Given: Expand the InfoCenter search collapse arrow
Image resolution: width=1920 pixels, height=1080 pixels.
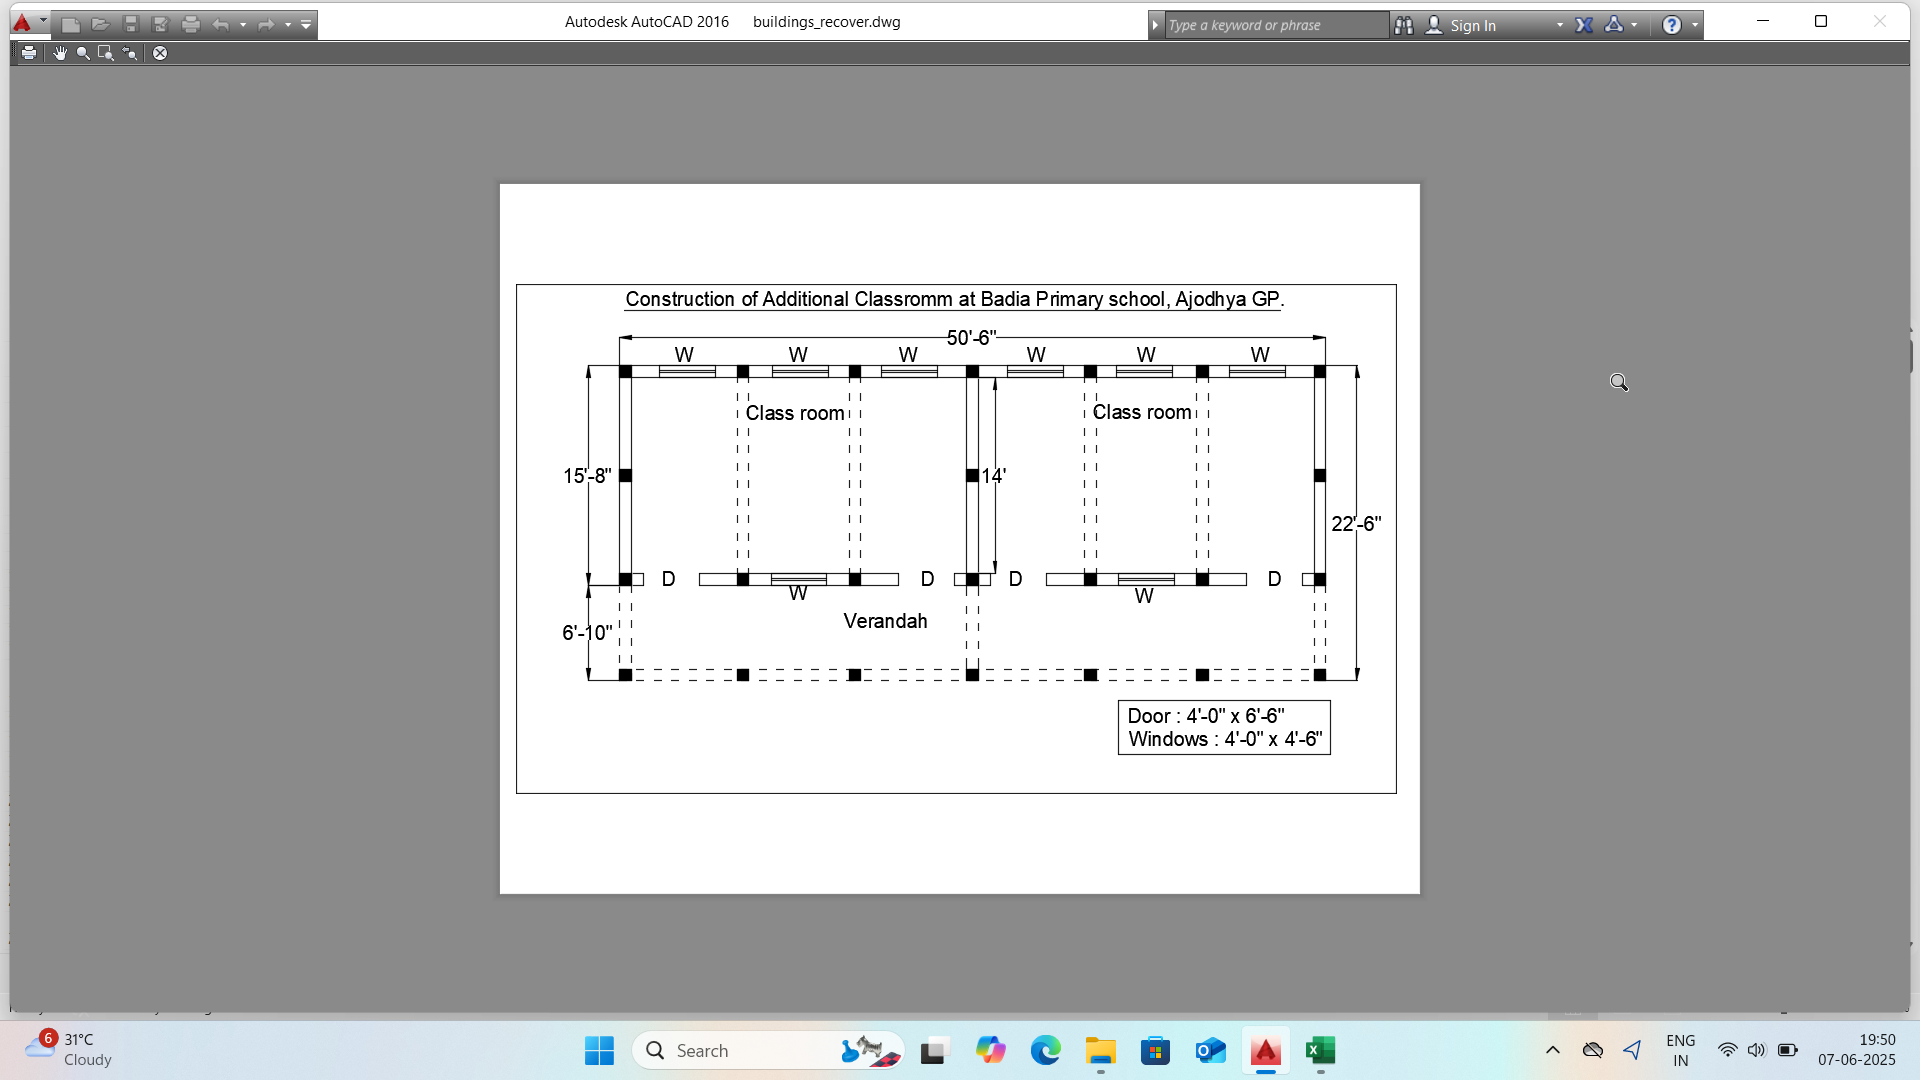Looking at the screenshot, I should [x=1155, y=25].
